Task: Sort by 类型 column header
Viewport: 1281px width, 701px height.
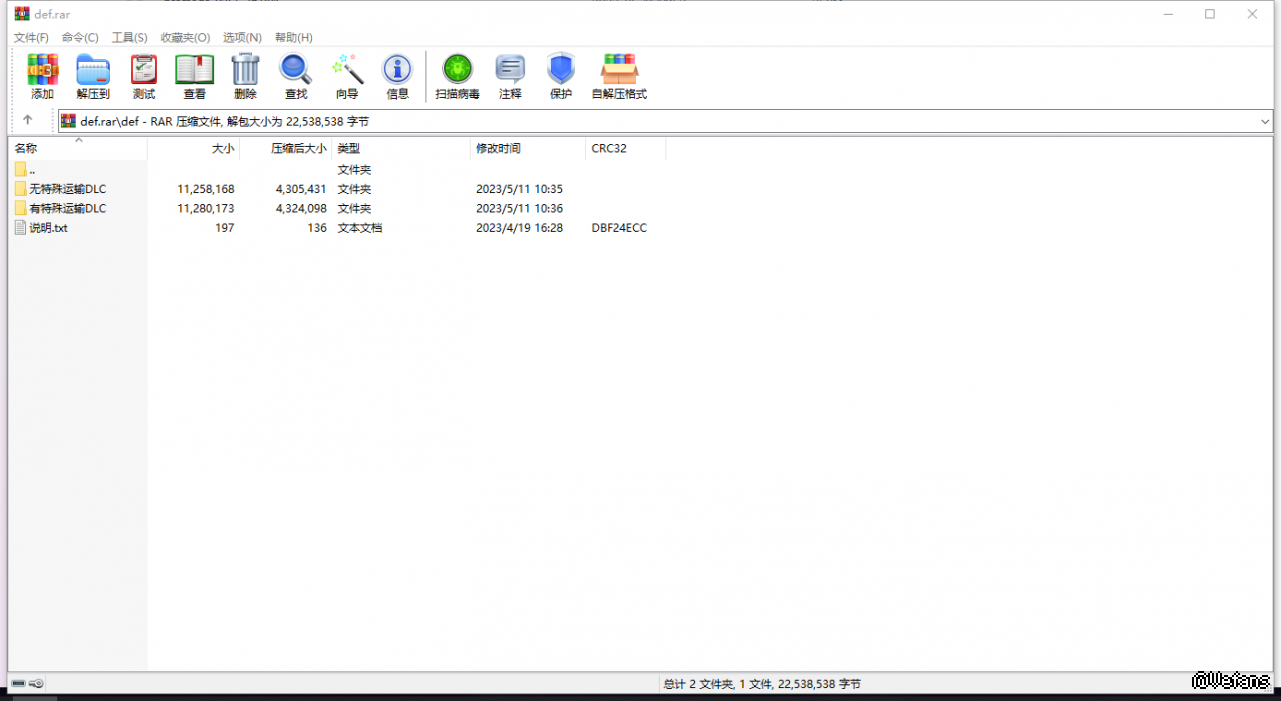Action: tap(401, 148)
